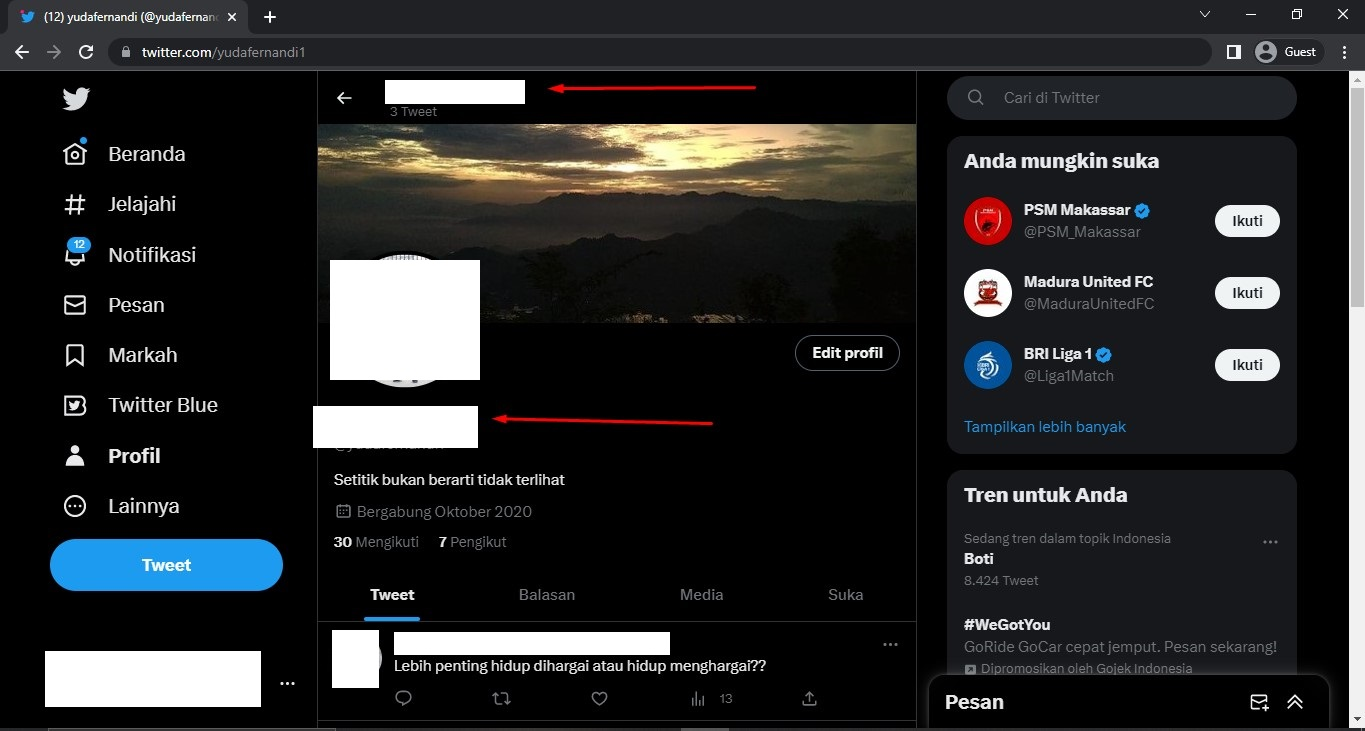1365x731 pixels.
Task: Open Guest profile button in browser
Action: [x=1288, y=52]
